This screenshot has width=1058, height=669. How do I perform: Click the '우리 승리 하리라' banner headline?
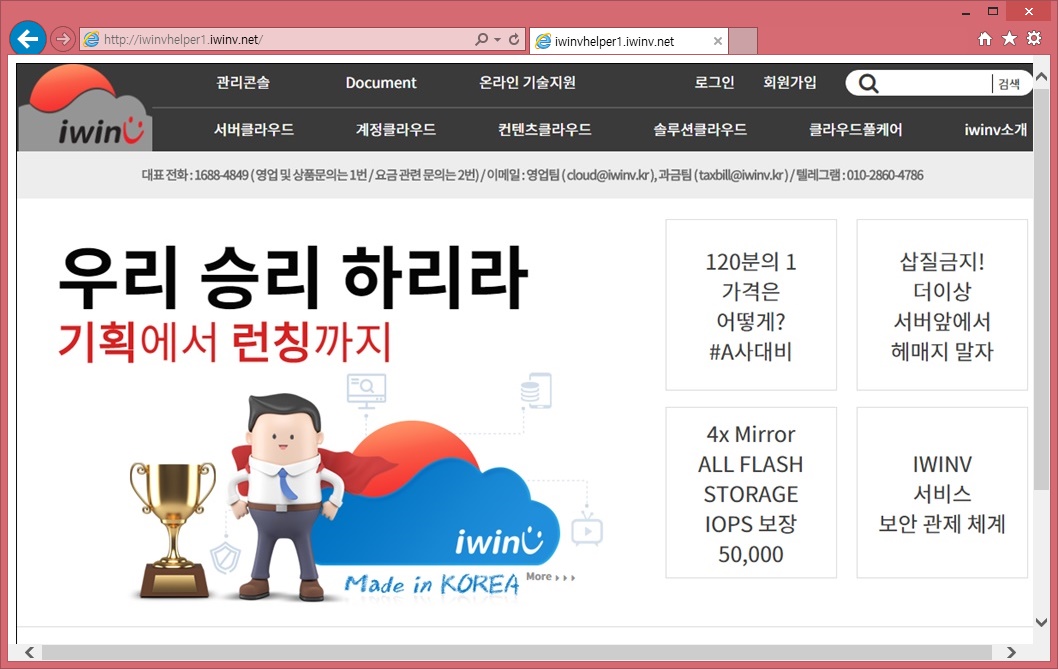pyautogui.click(x=294, y=278)
